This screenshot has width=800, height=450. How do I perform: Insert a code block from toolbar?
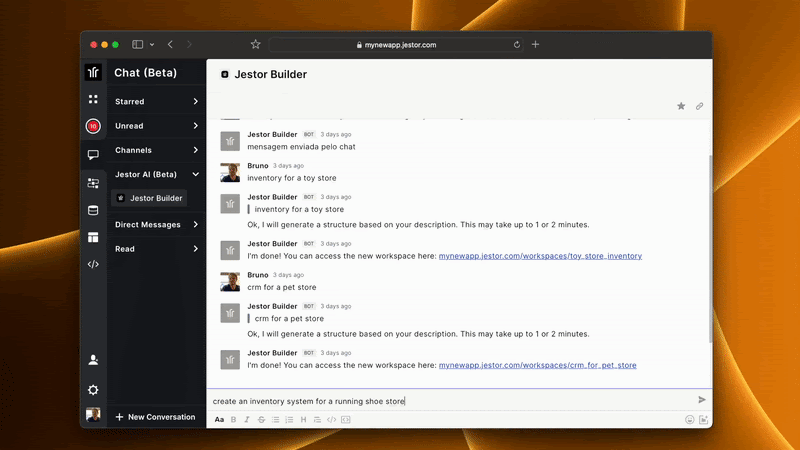click(346, 419)
